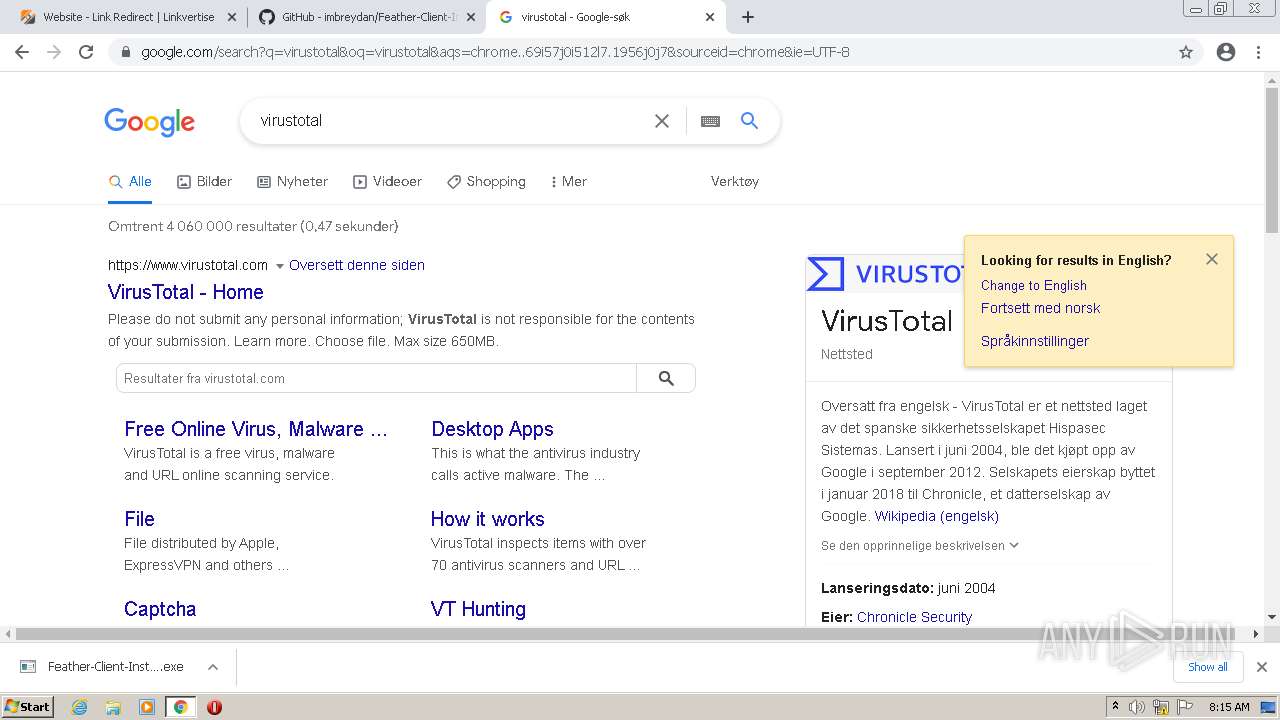Open Windows Explorer folder in taskbar
The height and width of the screenshot is (720, 1280).
113,707
